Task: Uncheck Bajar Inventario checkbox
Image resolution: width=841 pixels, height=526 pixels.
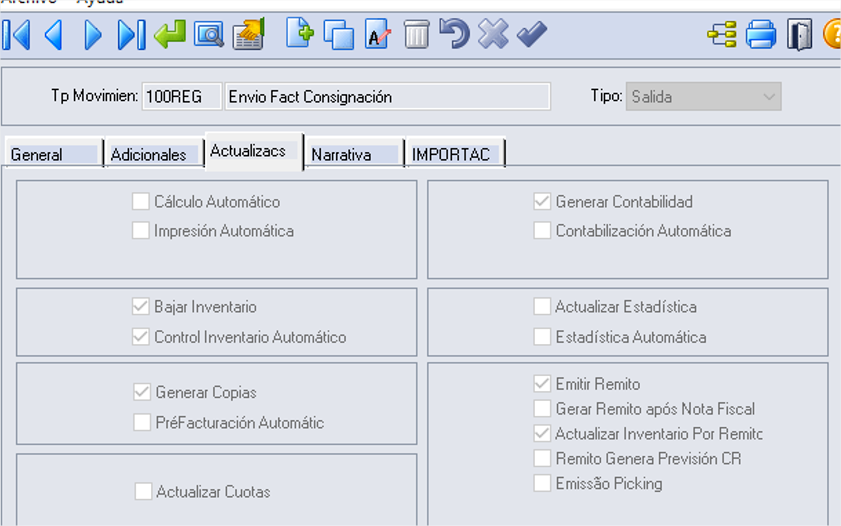Action: 141,307
